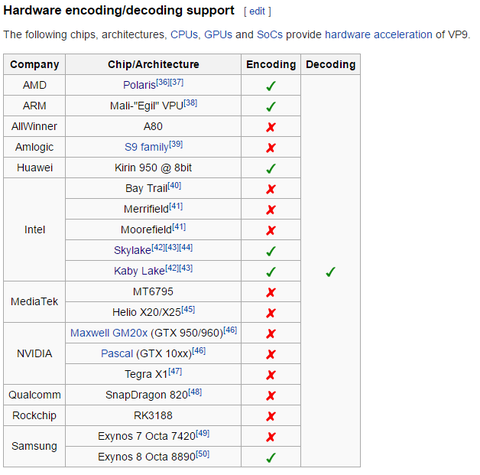
Task: Click the Encoding column header
Action: click(271, 64)
